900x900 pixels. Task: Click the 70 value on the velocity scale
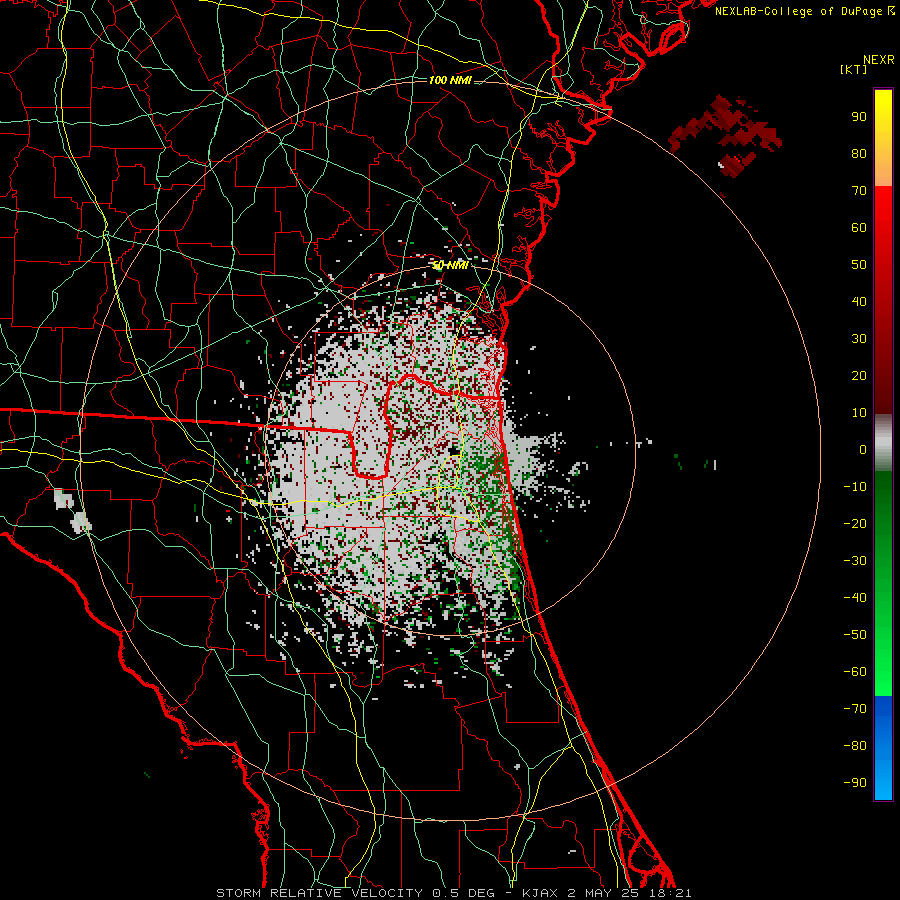point(859,191)
